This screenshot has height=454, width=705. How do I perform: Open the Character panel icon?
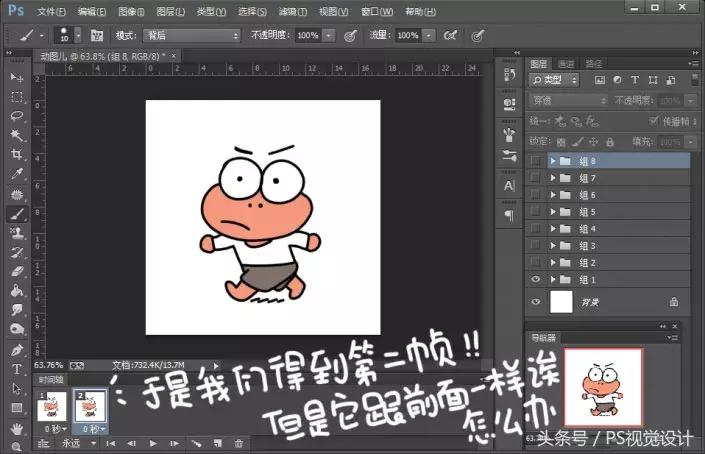tap(509, 185)
